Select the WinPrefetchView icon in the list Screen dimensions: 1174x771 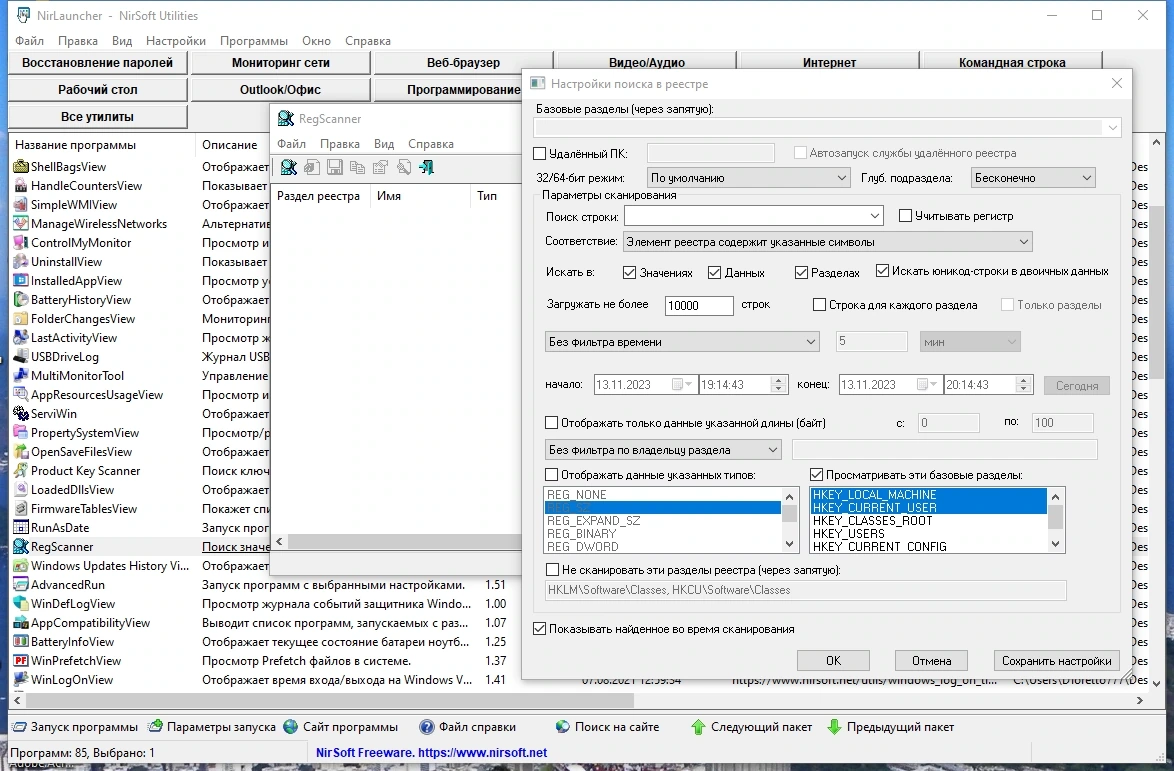pos(21,661)
